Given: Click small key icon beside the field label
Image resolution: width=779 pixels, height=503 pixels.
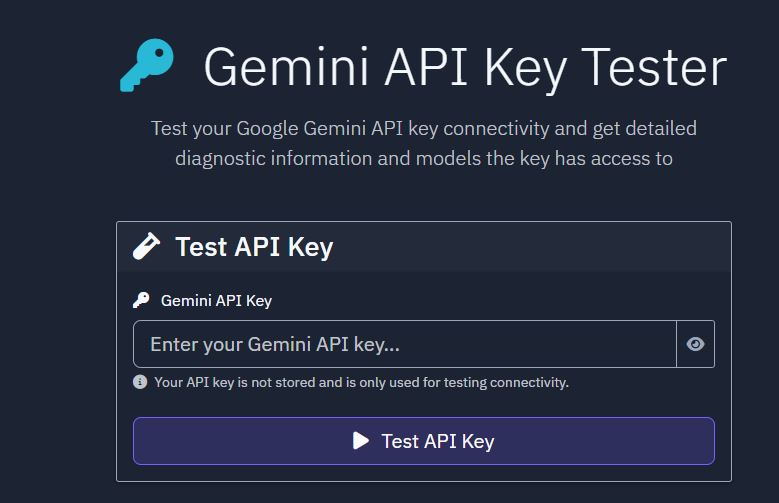Looking at the screenshot, I should click(x=141, y=300).
